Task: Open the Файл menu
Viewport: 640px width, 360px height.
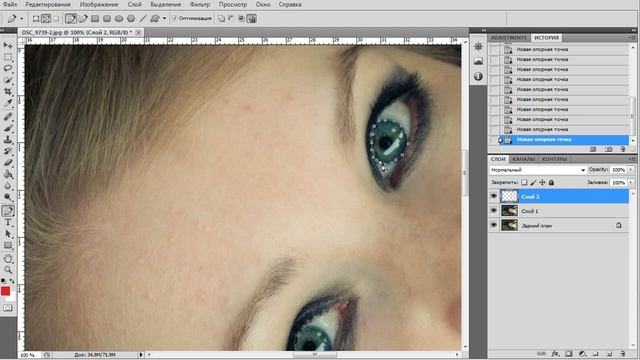Action: point(10,4)
